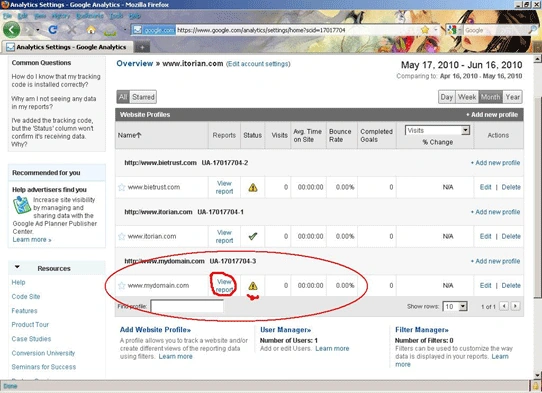
Task: Open Case Studies resource link
Action: pos(31,339)
